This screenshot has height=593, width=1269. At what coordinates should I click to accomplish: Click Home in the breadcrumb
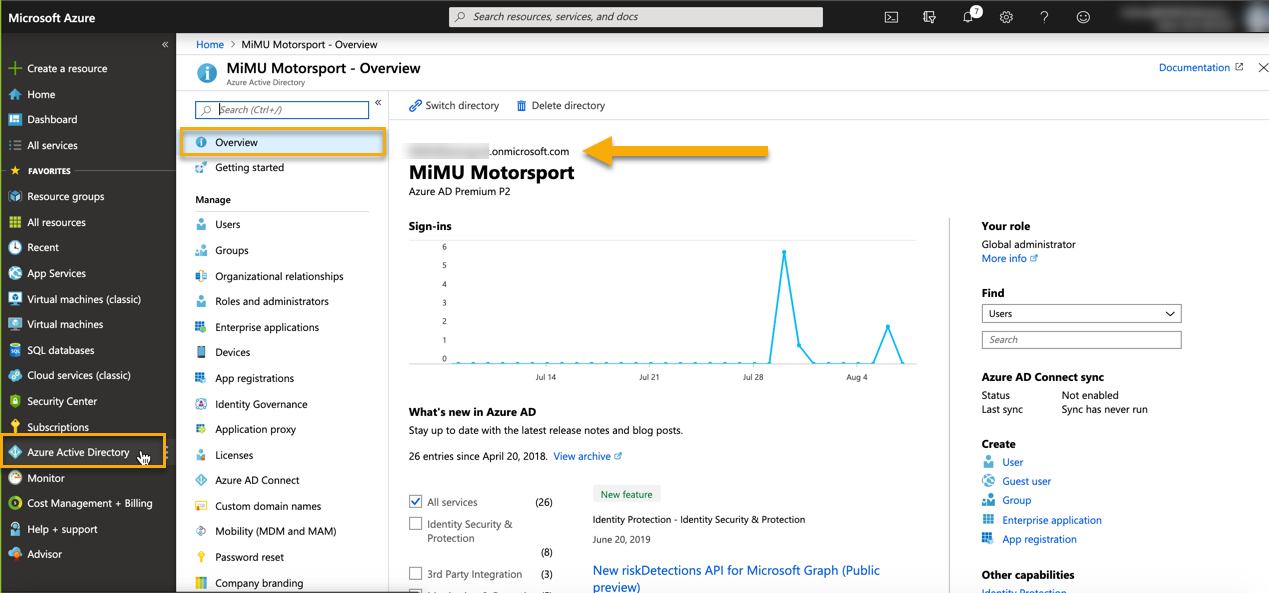(210, 45)
